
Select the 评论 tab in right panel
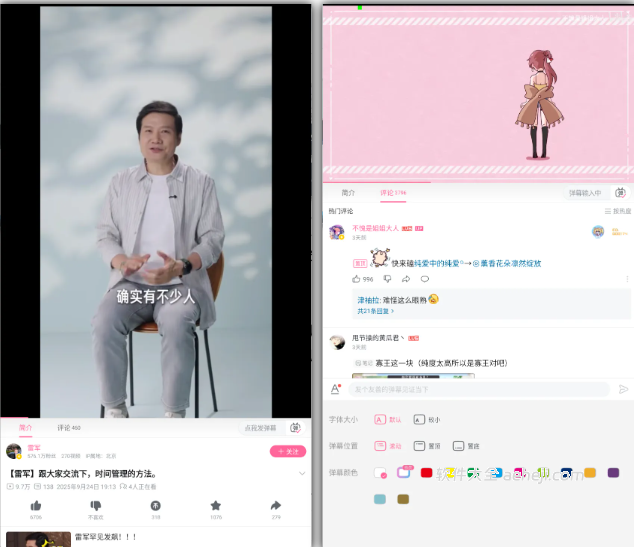point(393,192)
